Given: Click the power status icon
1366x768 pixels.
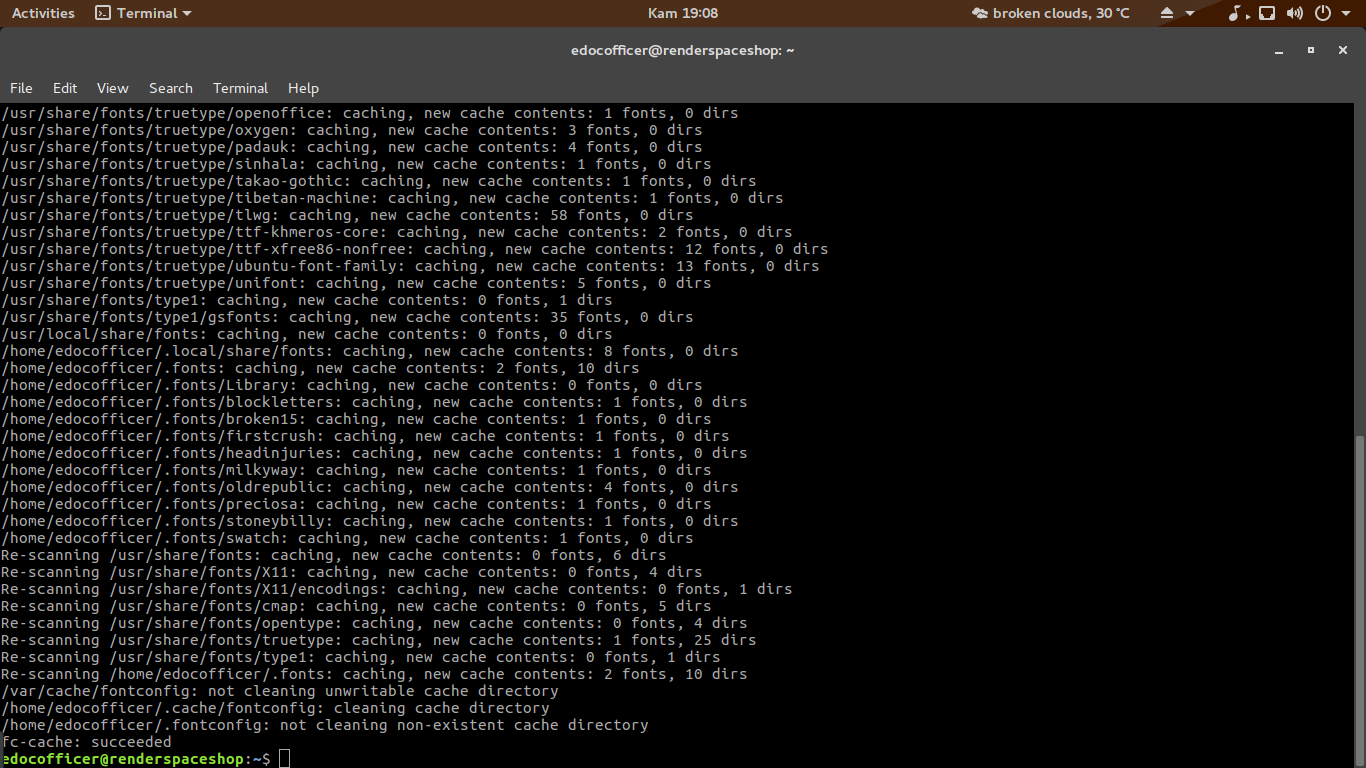Looking at the screenshot, I should click(1322, 13).
